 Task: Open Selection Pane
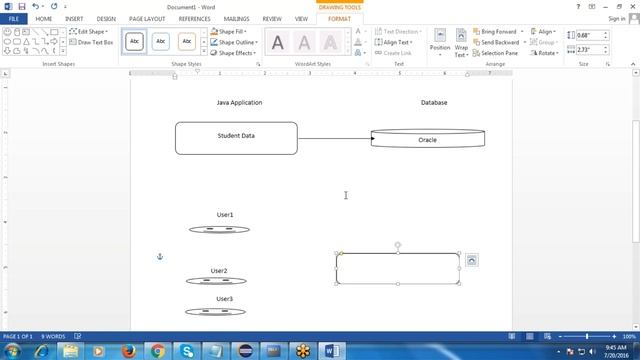(x=495, y=53)
